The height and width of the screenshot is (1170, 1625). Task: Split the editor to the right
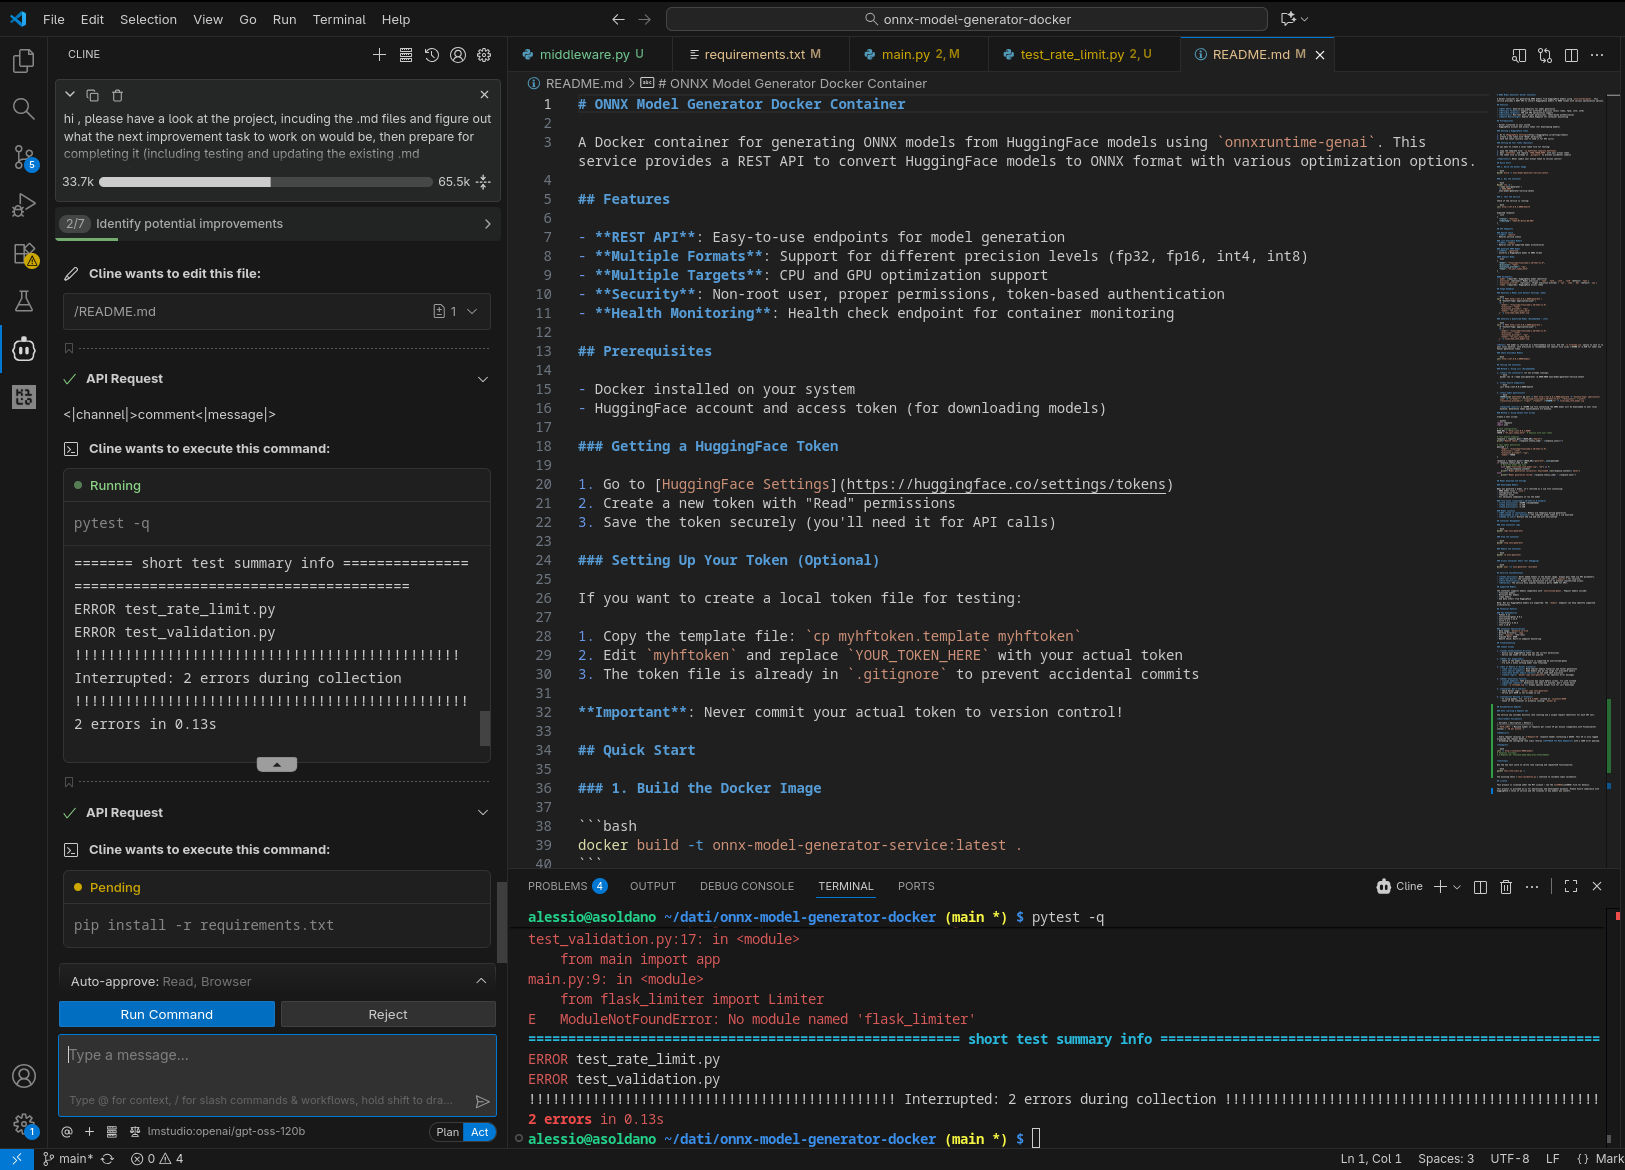tap(1571, 55)
